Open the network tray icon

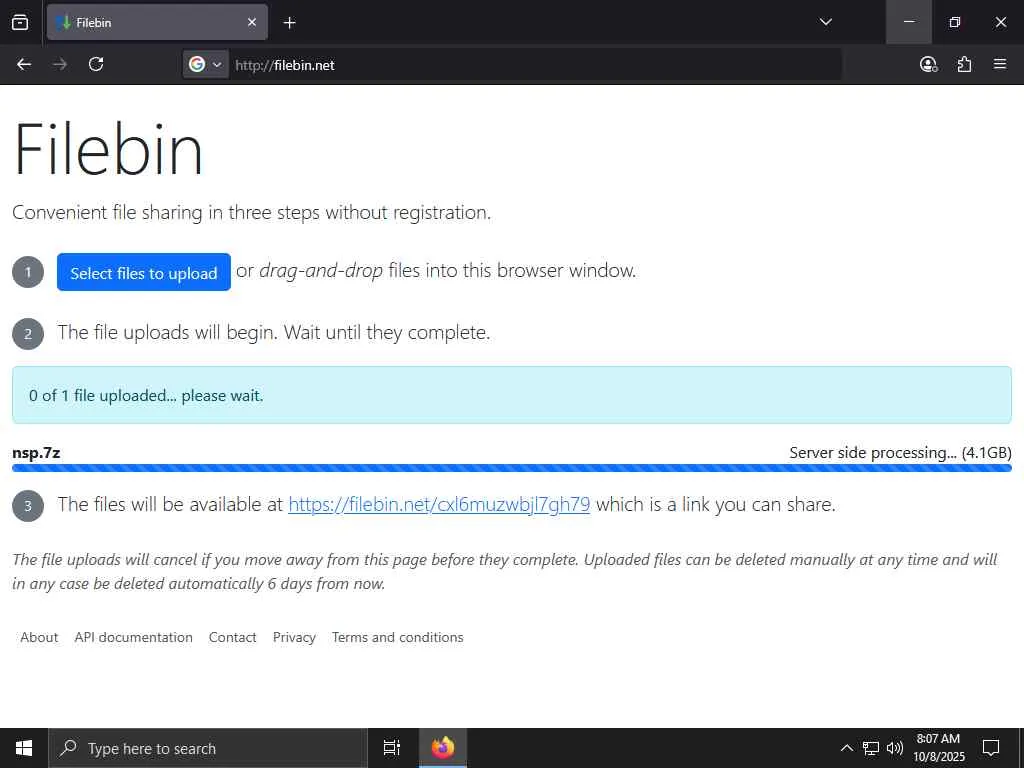(x=871, y=748)
